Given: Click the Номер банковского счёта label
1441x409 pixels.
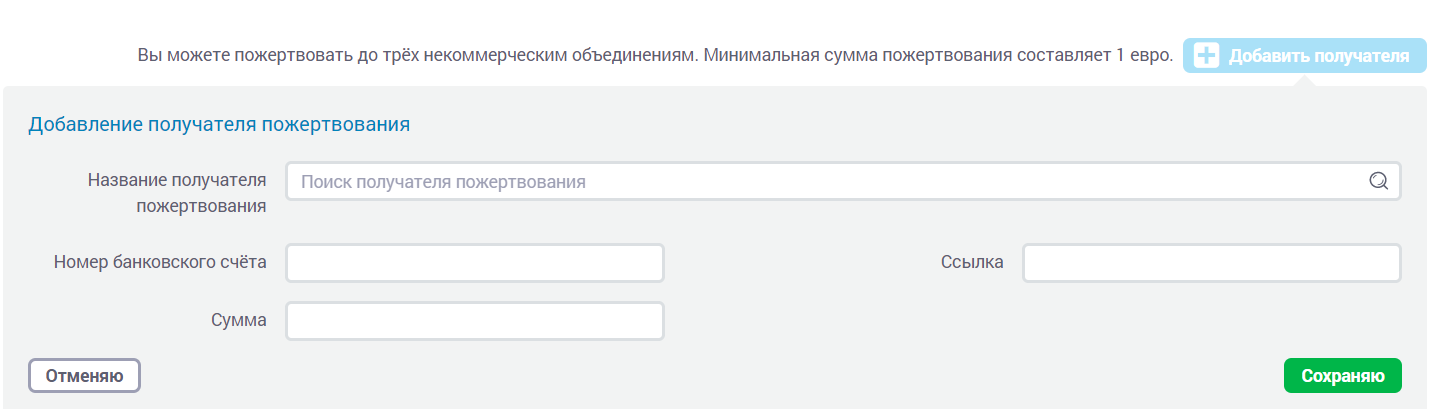Looking at the screenshot, I should click(160, 262).
